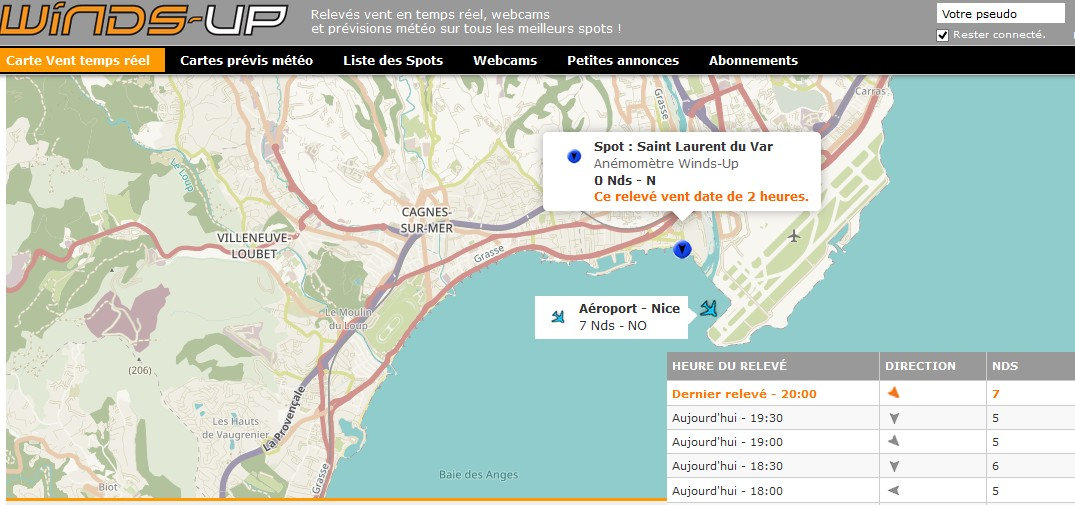Select the Aujourd'hui - 19:30 row
1075x505 pixels.
click(871, 418)
